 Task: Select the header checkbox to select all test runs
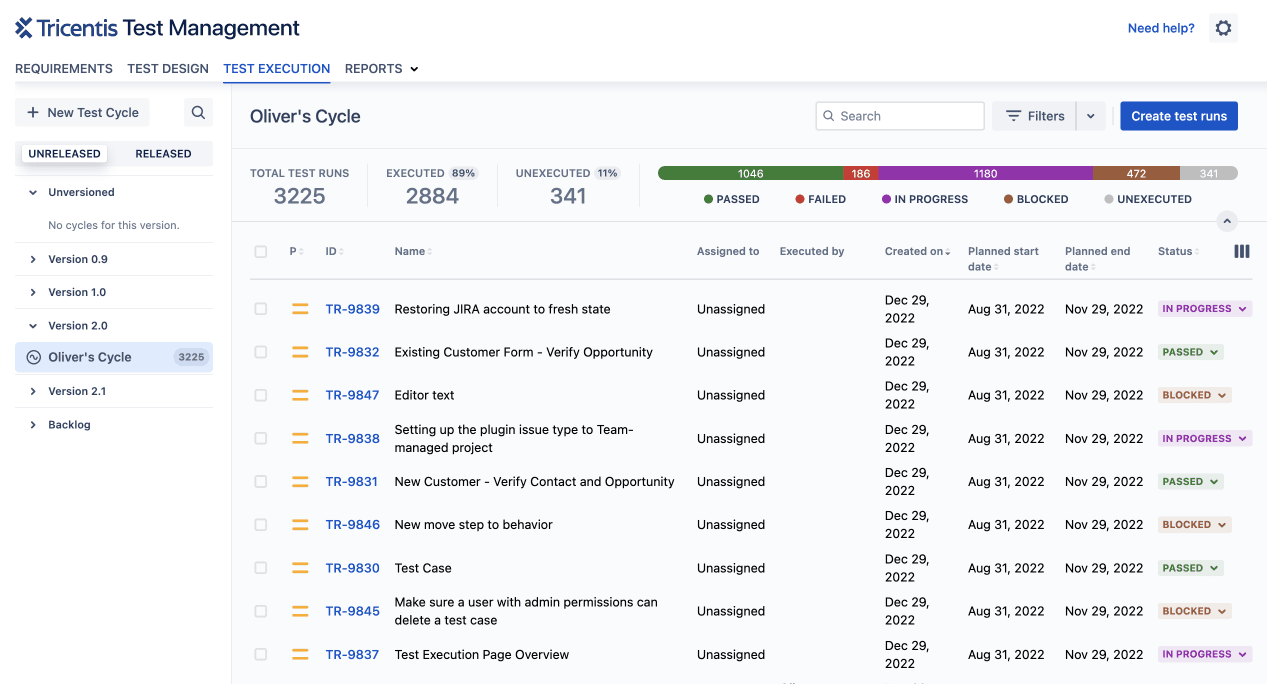[x=261, y=251]
